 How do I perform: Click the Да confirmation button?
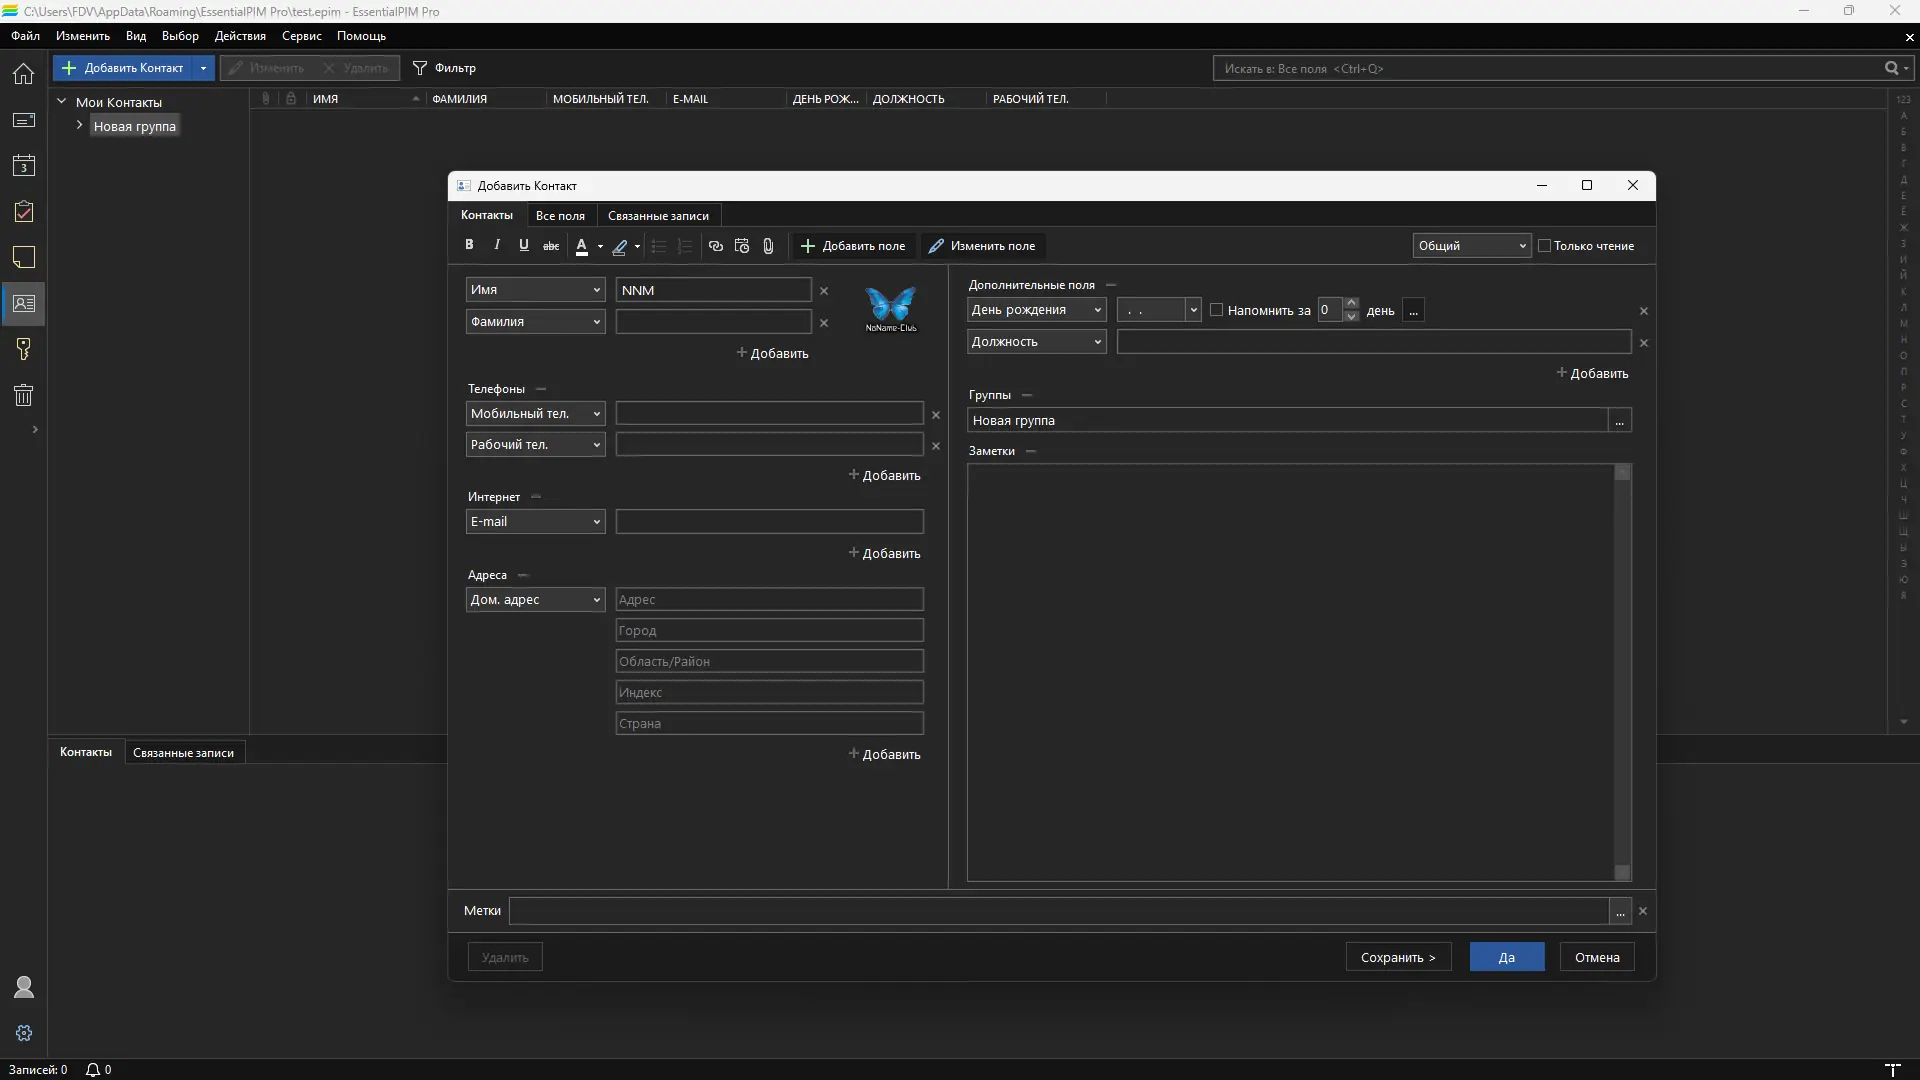tap(1506, 957)
